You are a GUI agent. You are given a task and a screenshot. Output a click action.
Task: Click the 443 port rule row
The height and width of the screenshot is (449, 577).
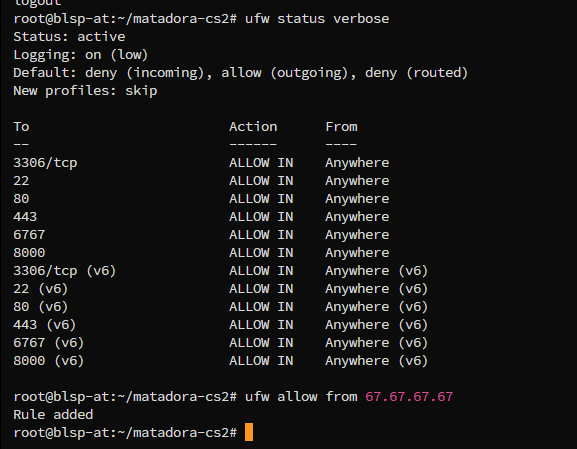(x=201, y=217)
